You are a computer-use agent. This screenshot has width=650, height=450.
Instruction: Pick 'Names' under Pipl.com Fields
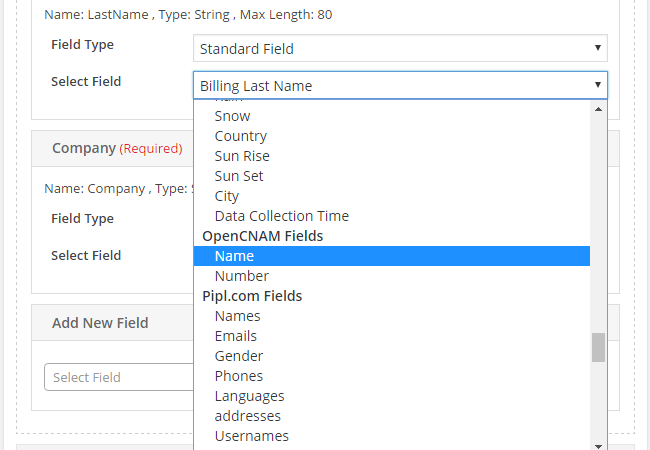(237, 316)
